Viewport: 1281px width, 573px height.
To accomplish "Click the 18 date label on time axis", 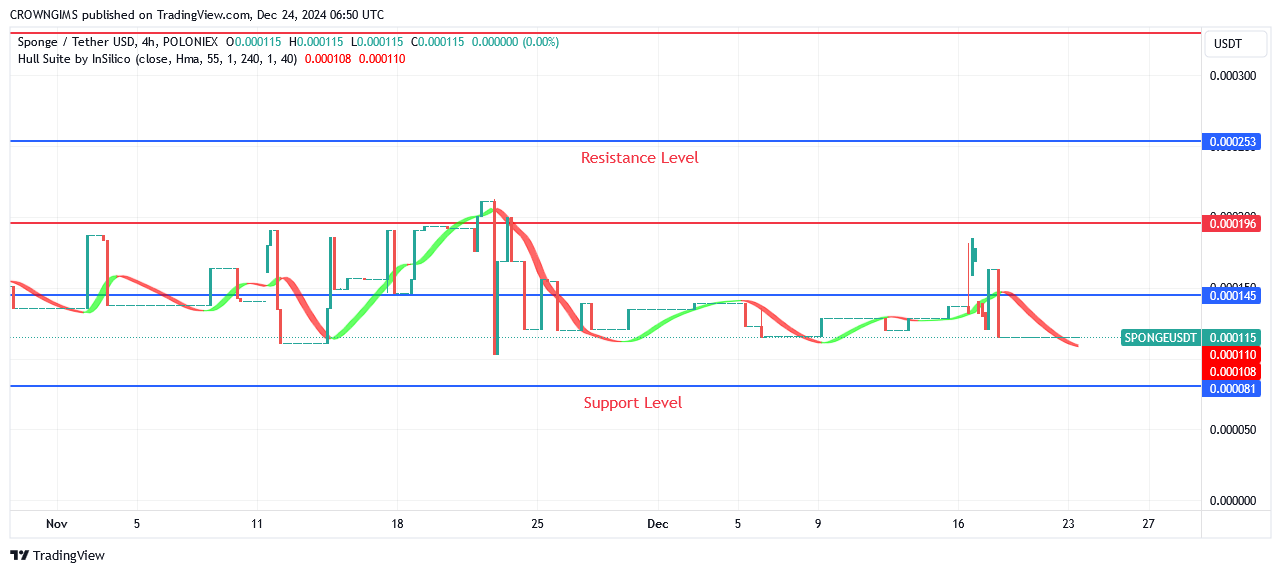I will pyautogui.click(x=397, y=523).
